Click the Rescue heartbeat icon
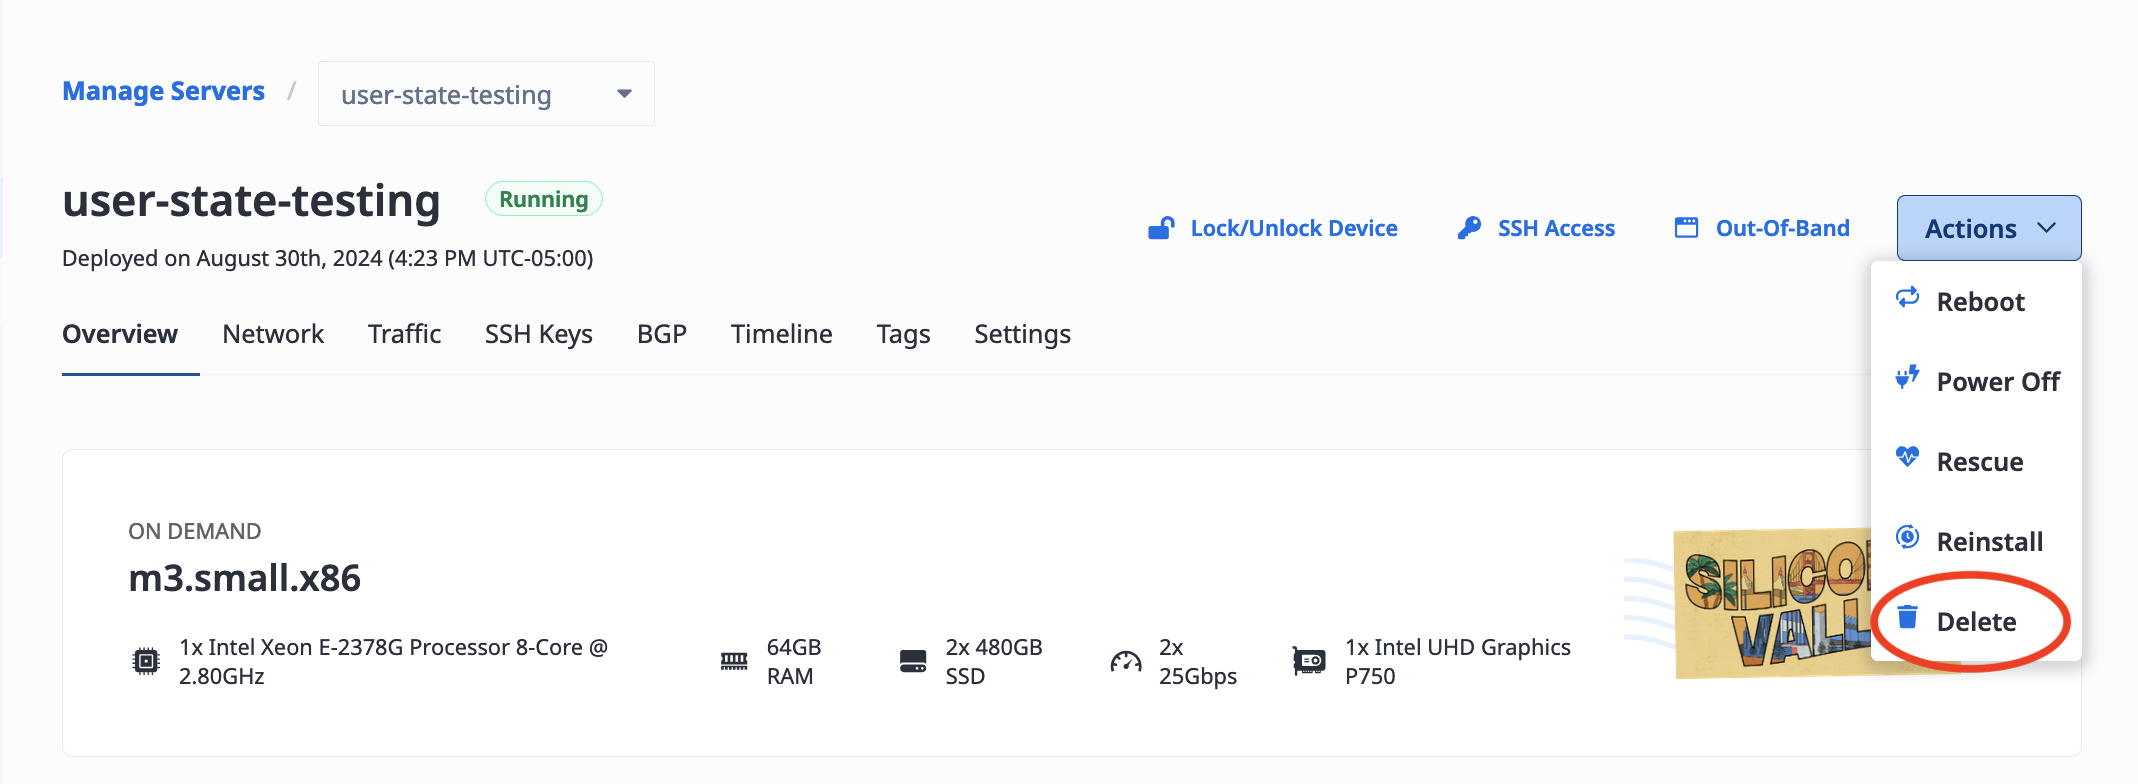2138x784 pixels. pyautogui.click(x=1907, y=457)
